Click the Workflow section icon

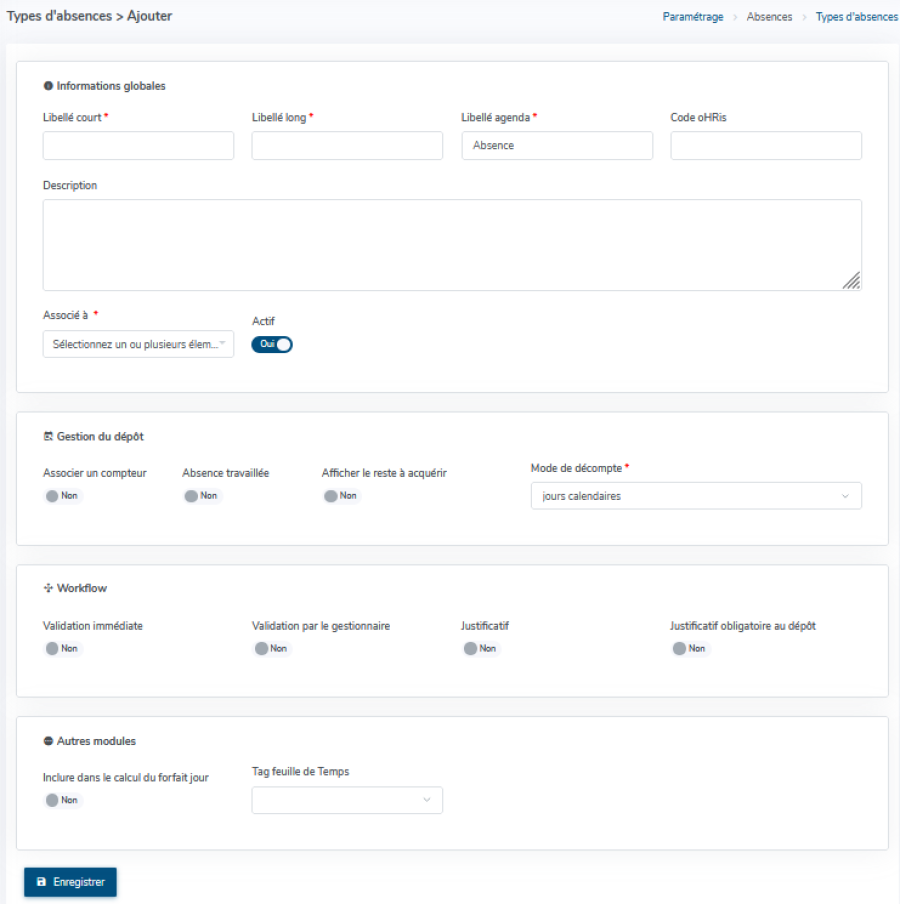pos(48,588)
